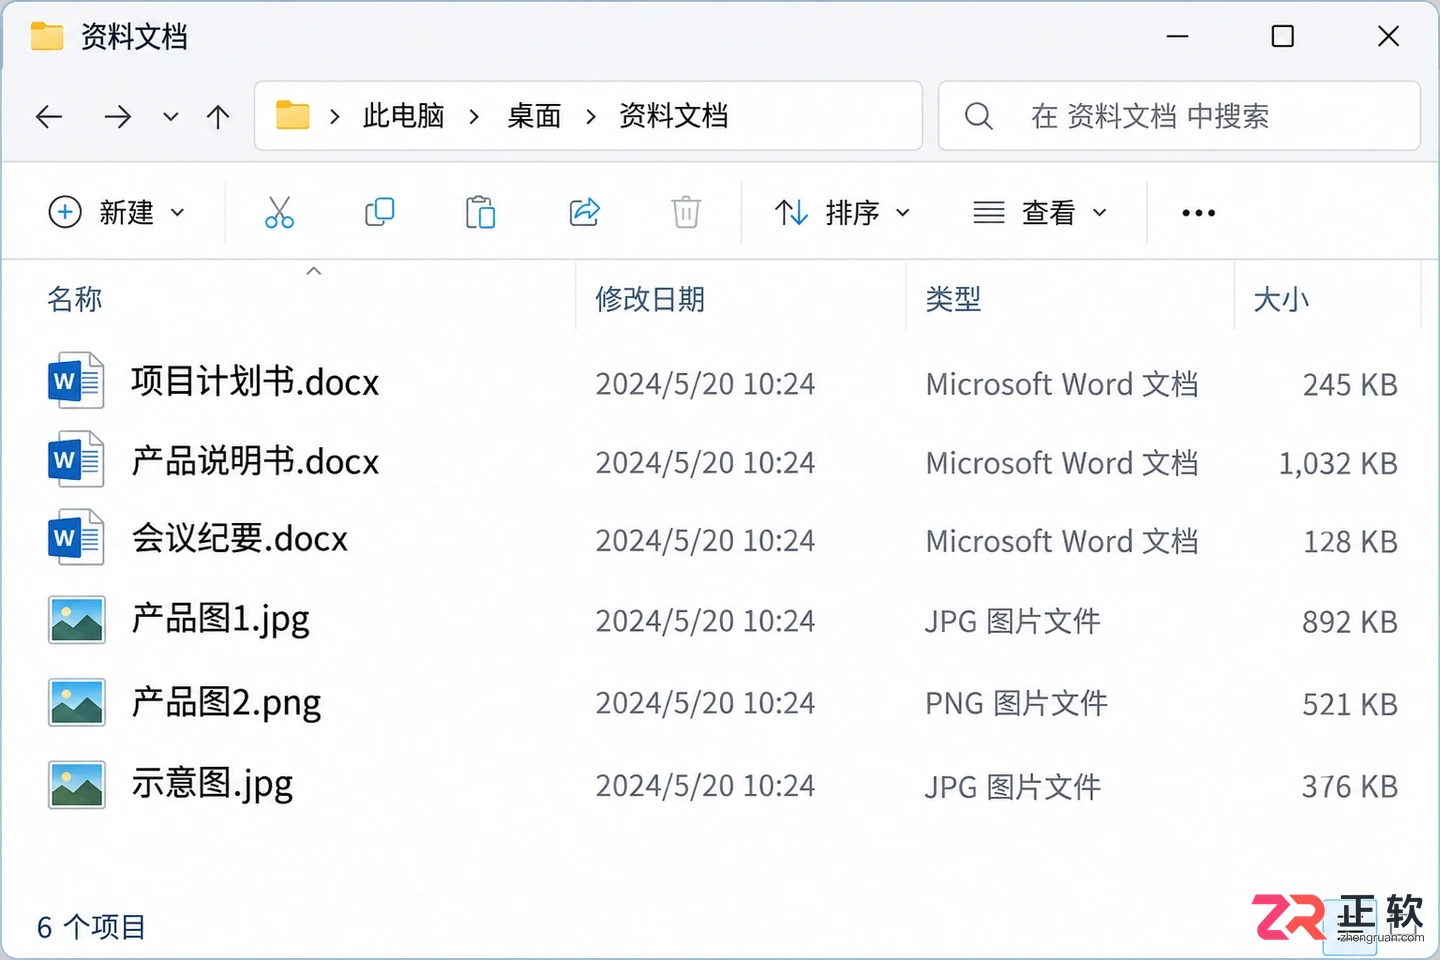
Task: Click the search magnifier icon
Action: click(979, 116)
